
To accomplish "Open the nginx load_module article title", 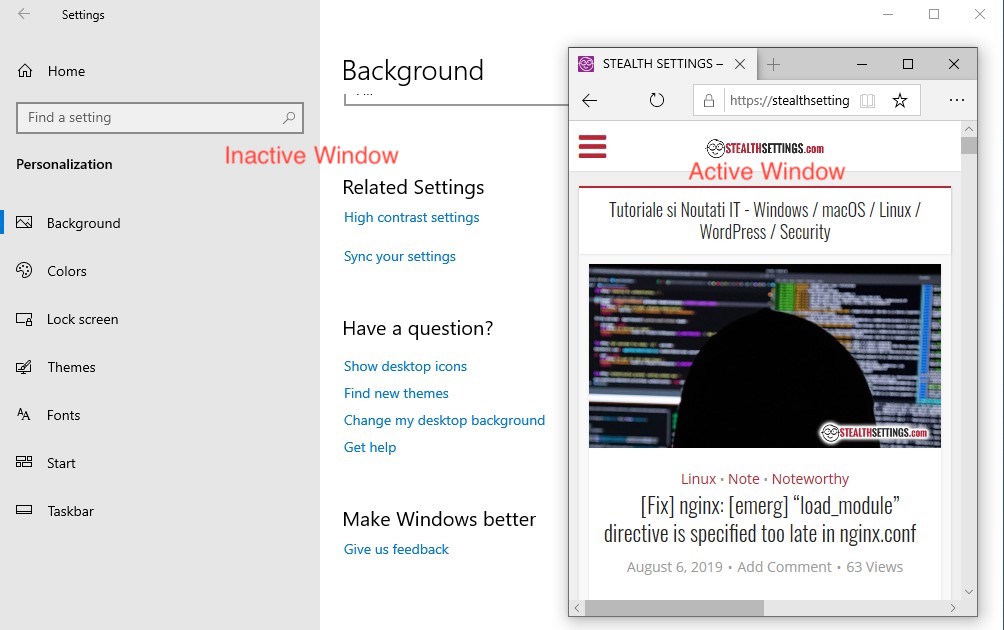I will point(760,519).
